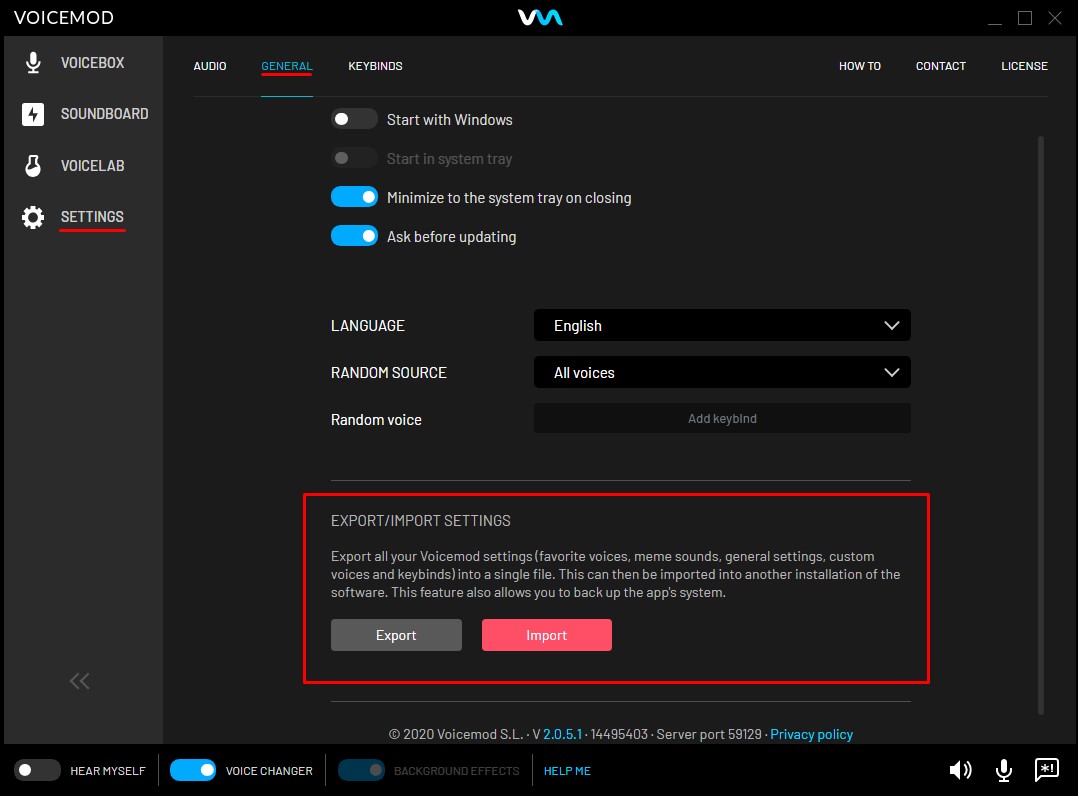Mute the microphone icon in bottom bar

pos(1004,771)
